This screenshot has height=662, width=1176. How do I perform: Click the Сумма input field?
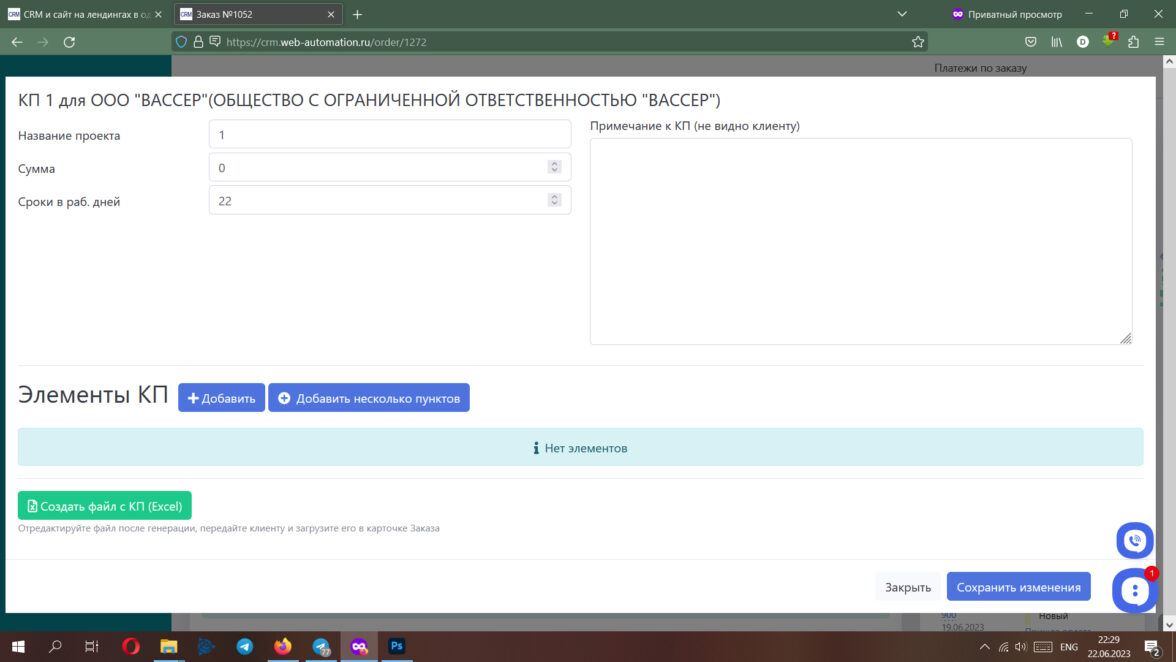coord(390,168)
